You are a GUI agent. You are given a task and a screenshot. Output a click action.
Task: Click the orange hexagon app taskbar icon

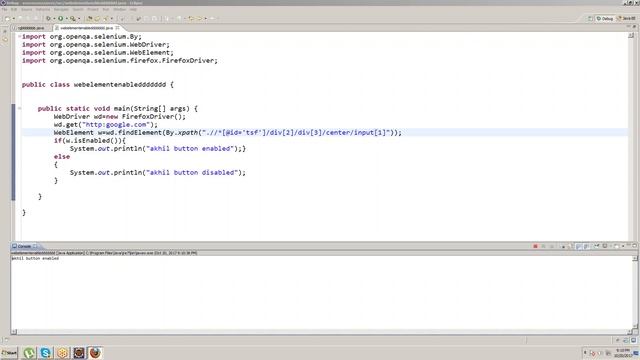coord(62,353)
